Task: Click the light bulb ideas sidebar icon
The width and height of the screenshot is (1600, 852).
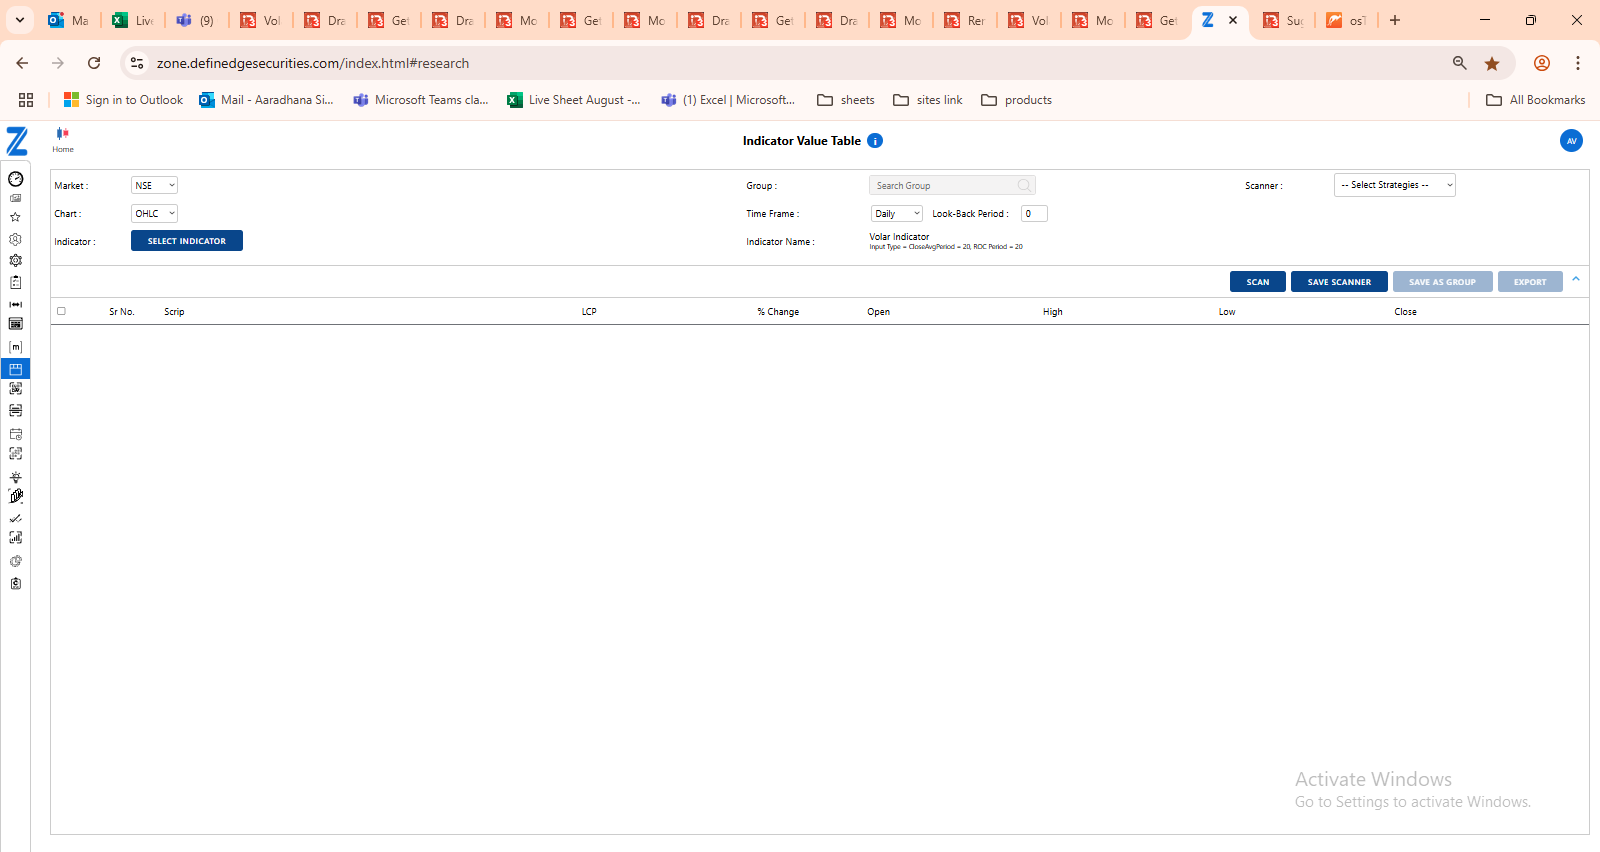Action: tap(16, 477)
